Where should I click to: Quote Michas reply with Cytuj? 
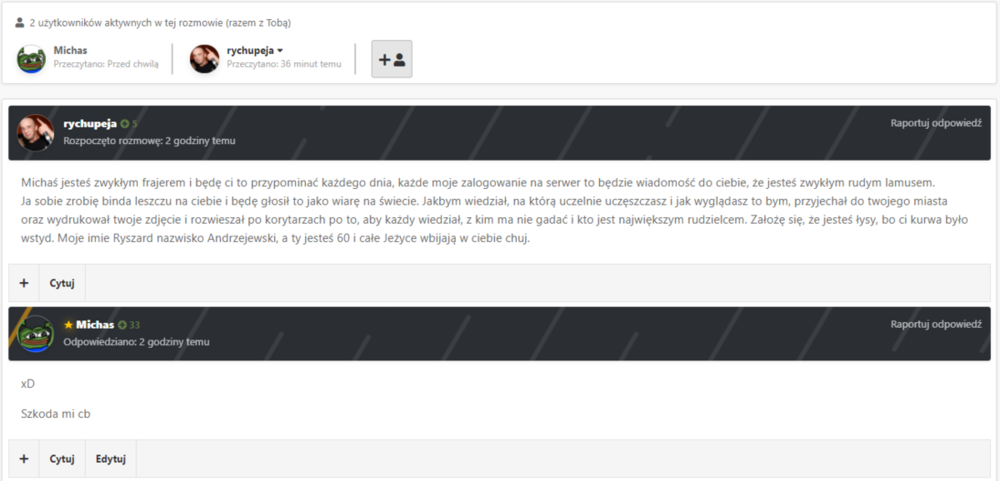tap(62, 459)
